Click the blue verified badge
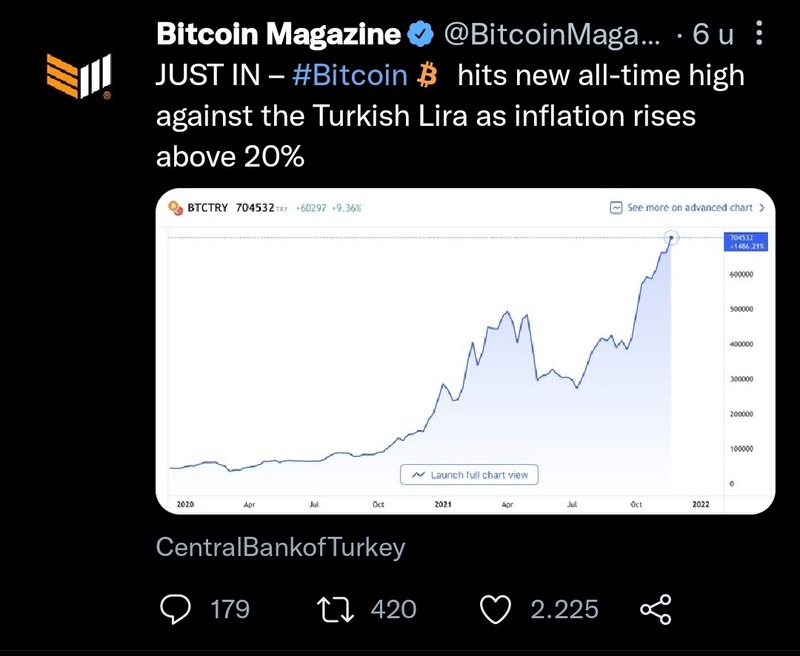Viewport: 800px width, 656px height. [x=420, y=35]
